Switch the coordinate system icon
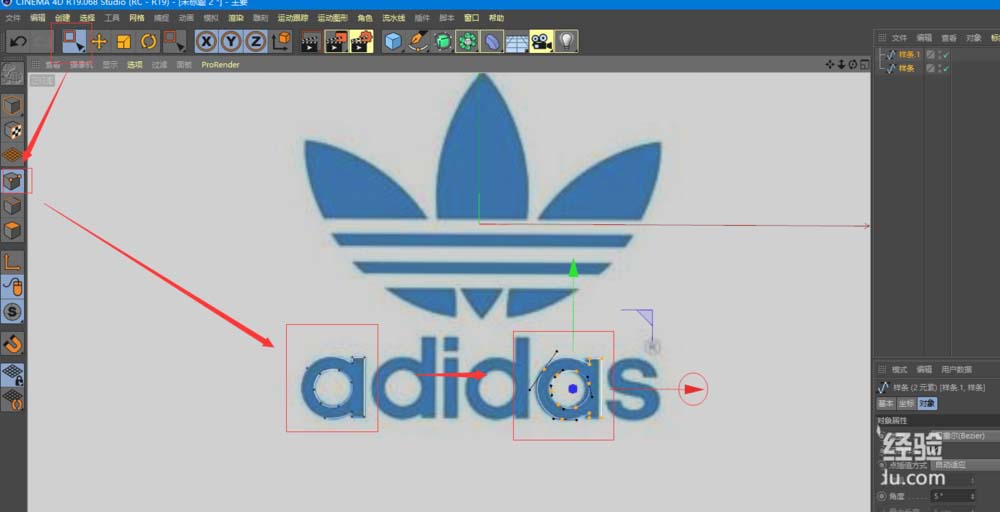This screenshot has height=512, width=1000. click(x=281, y=42)
